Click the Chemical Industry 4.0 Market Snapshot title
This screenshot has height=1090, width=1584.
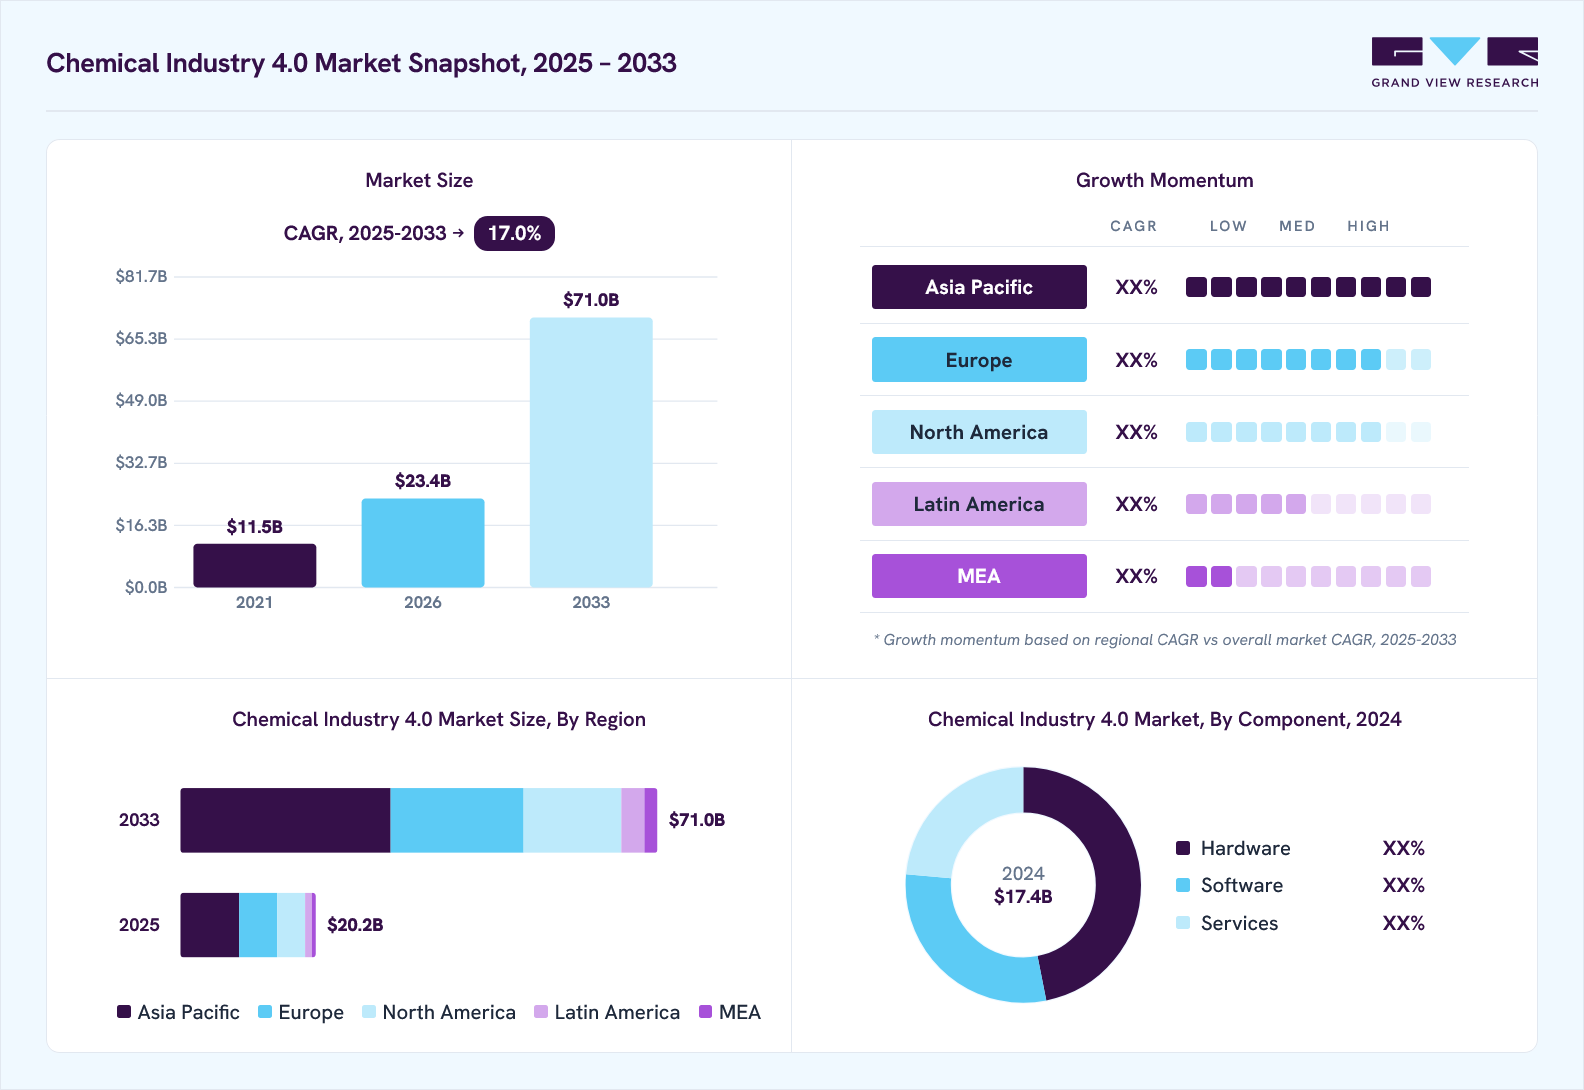361,63
